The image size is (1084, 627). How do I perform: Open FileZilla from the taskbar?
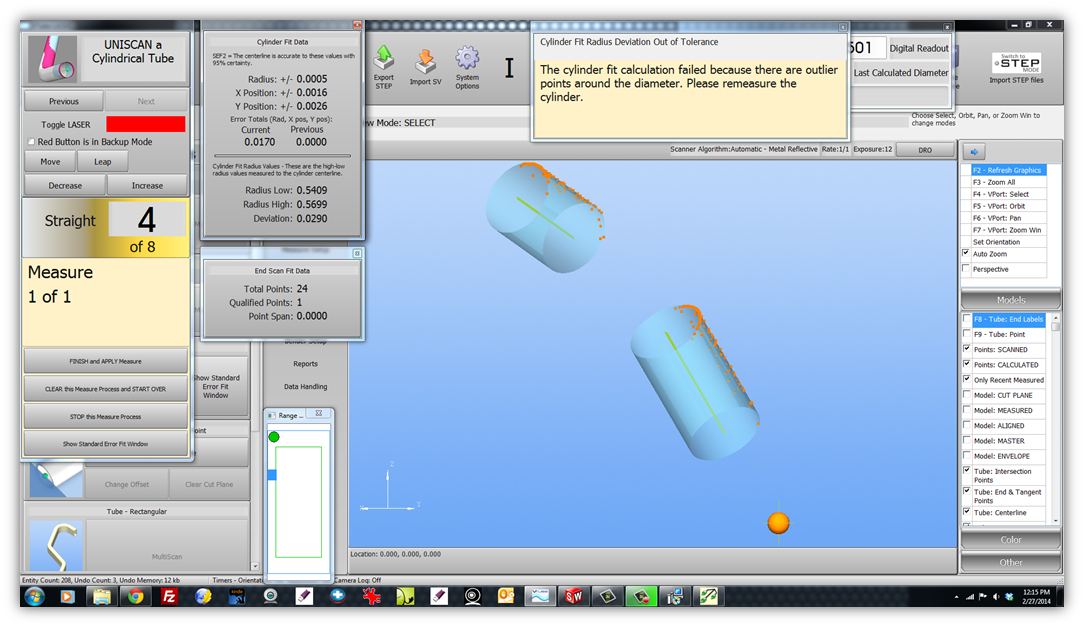tap(169, 597)
